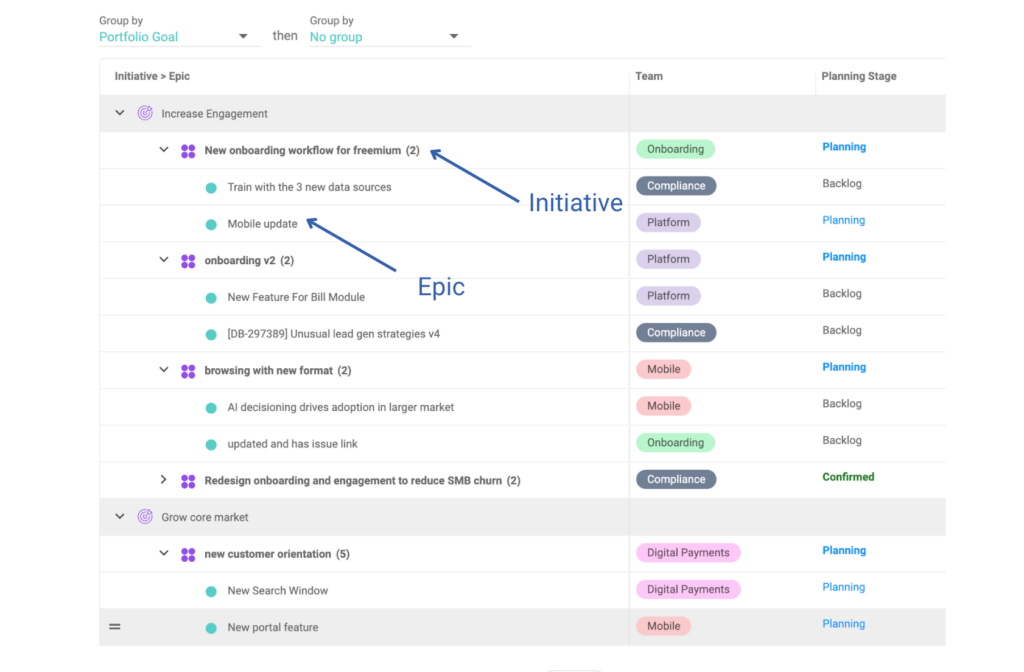Click Mobile team tag on browsing with new format row

664,369
